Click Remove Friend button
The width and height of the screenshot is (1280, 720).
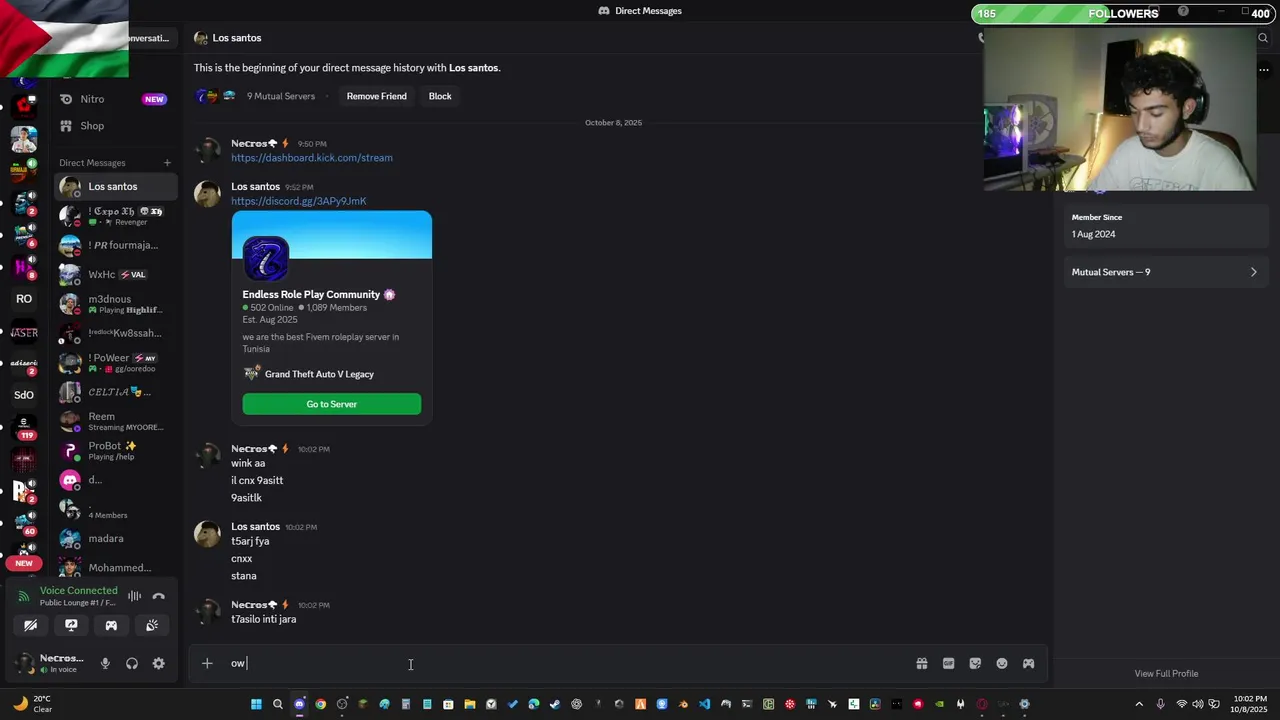pyautogui.click(x=376, y=96)
